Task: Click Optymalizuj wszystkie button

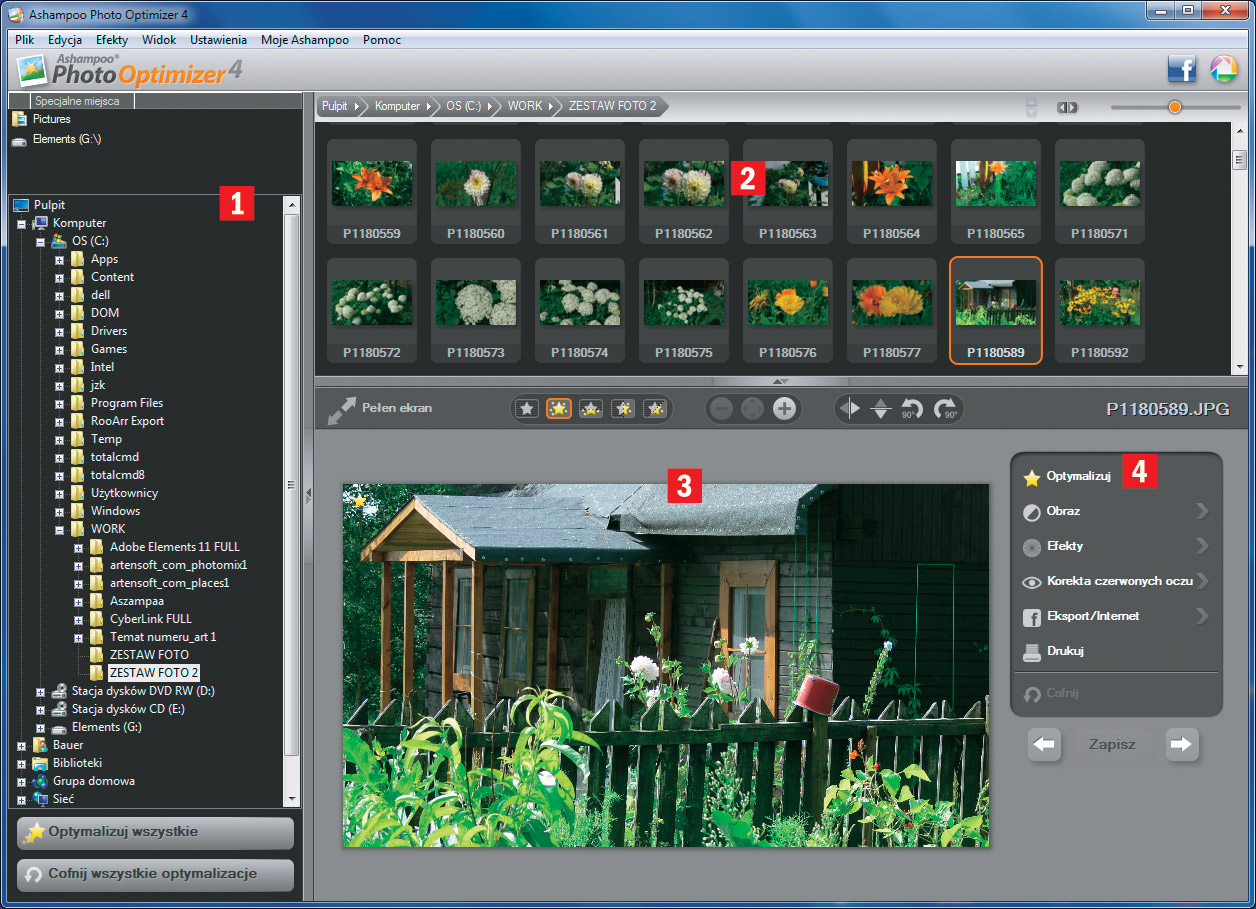Action: coord(156,832)
